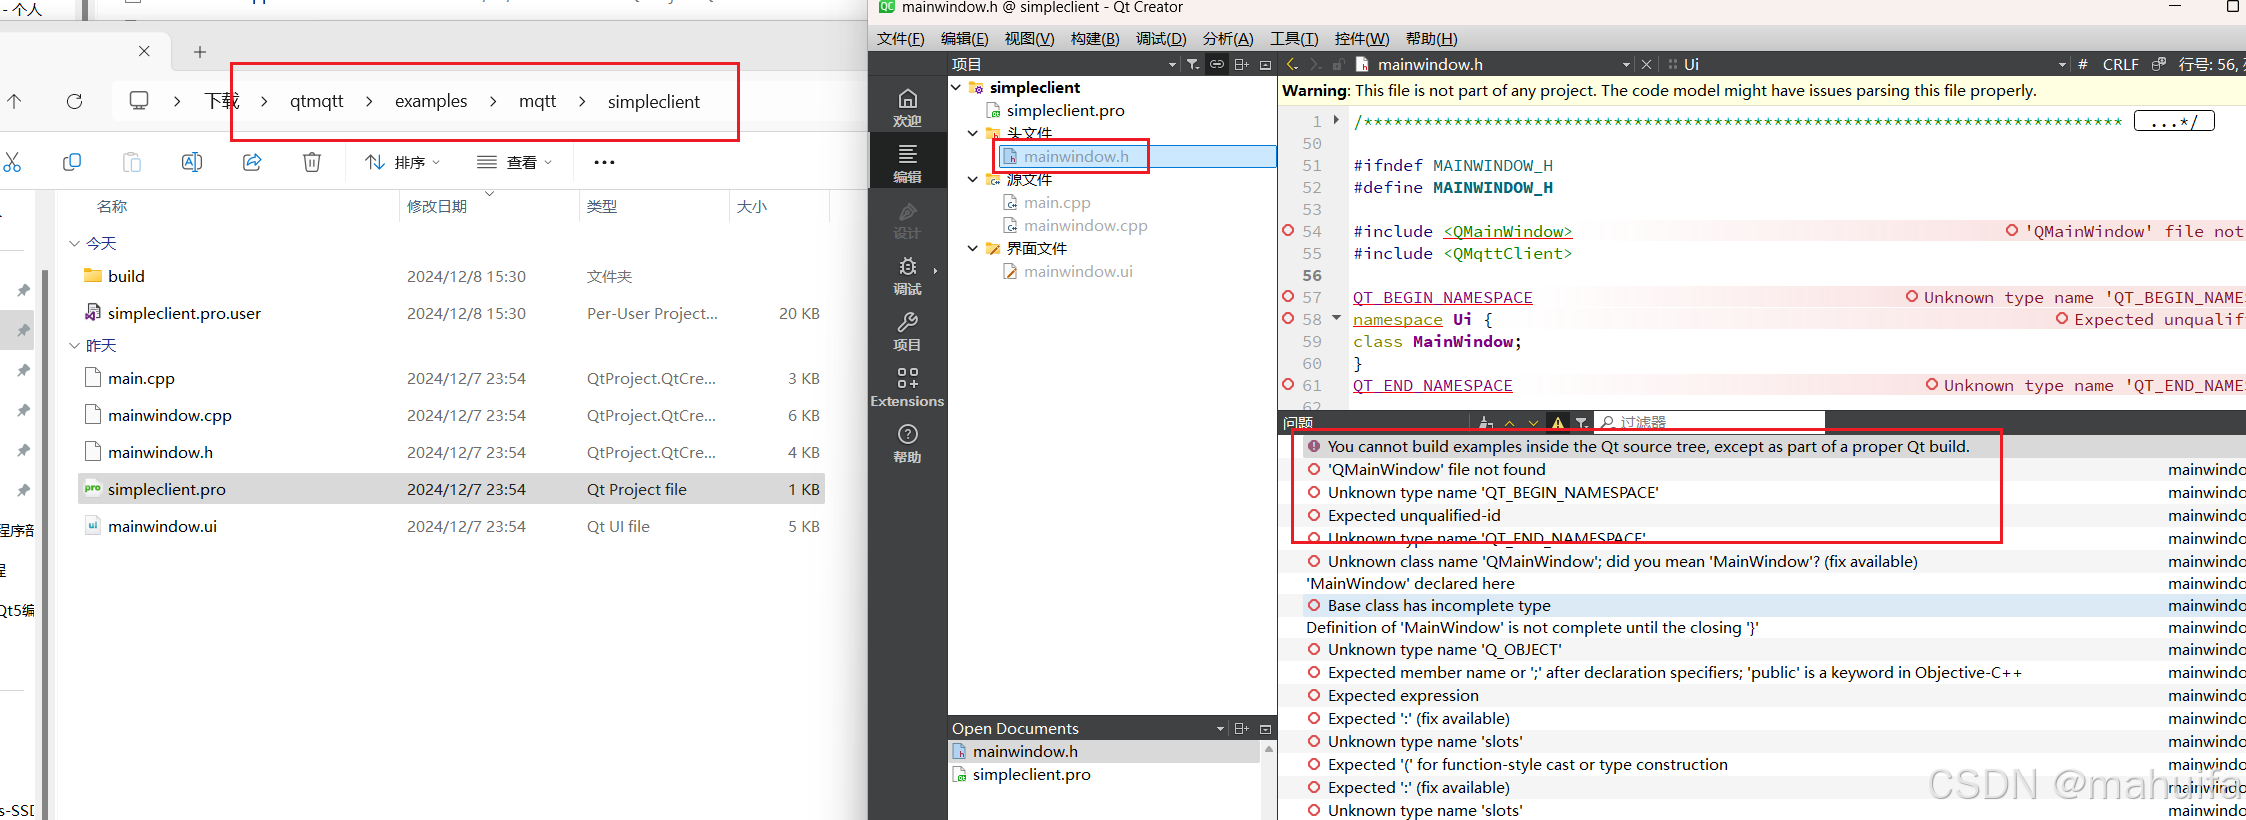Open the 编辑(E) menu
Viewport: 2246px width, 820px height.
pos(964,38)
